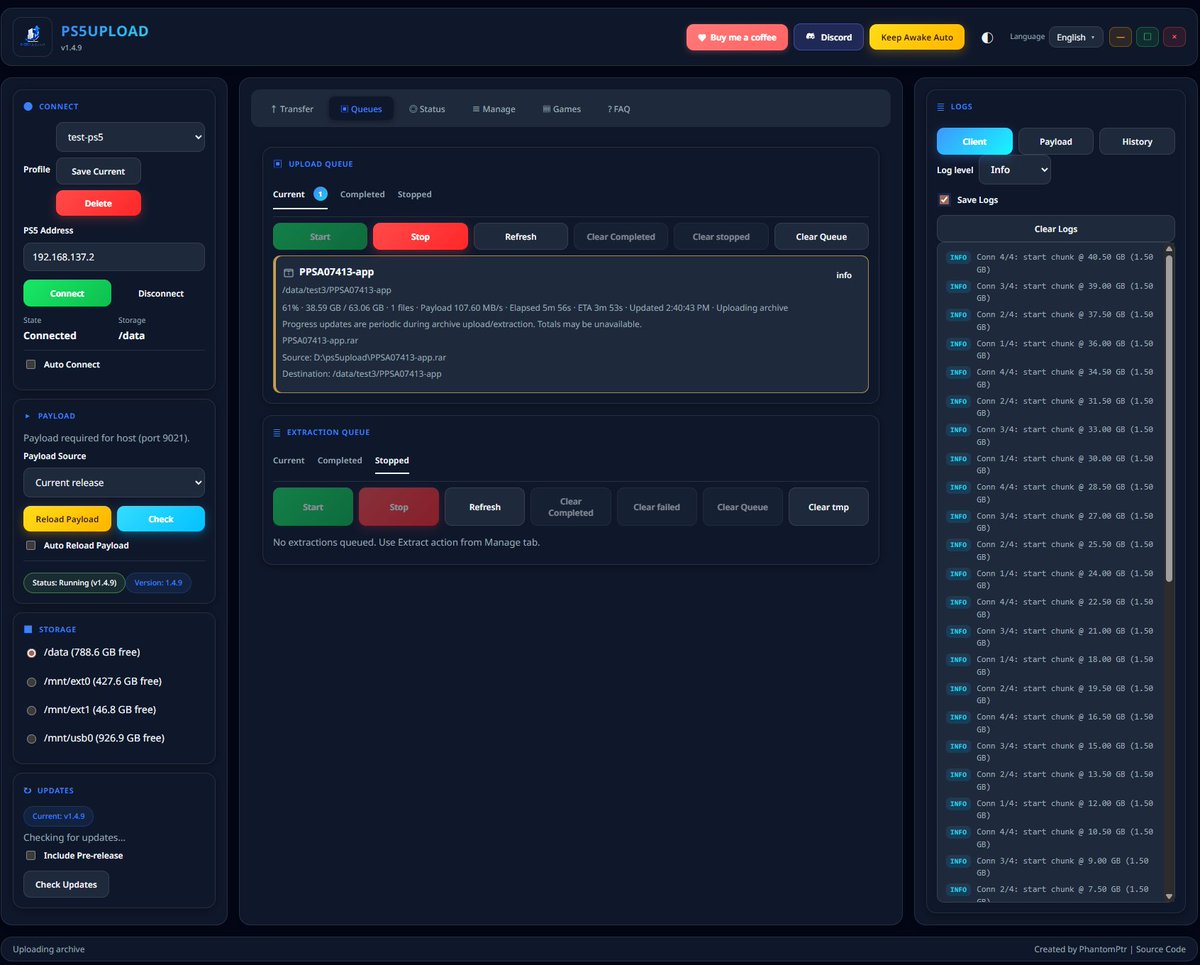Refresh the Upload Queue

[520, 236]
